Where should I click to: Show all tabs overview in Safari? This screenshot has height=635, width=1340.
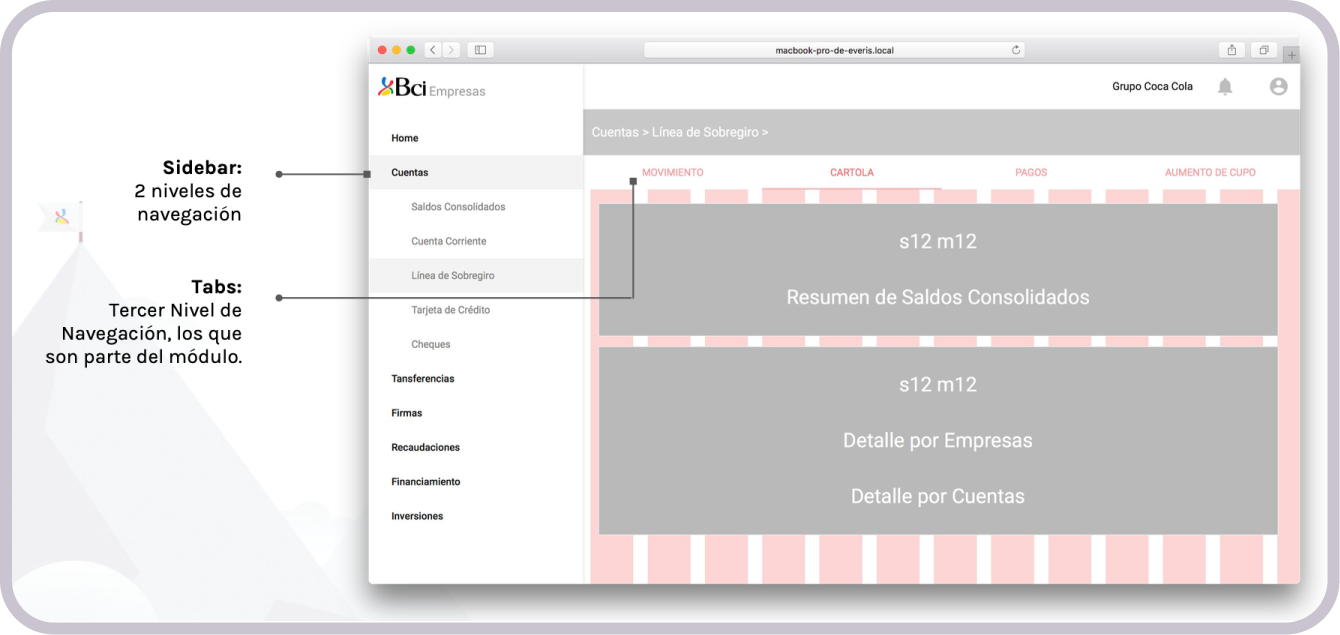1264,50
